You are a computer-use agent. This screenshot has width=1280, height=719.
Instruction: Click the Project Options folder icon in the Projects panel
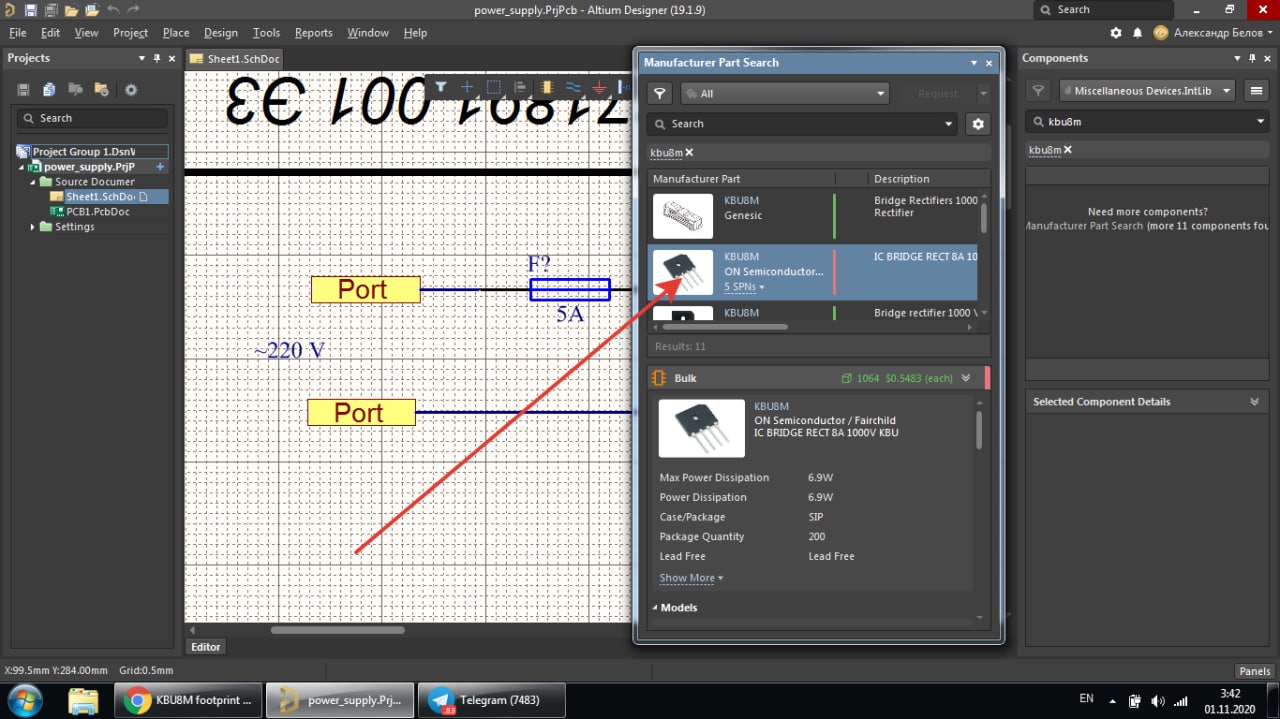pos(100,90)
